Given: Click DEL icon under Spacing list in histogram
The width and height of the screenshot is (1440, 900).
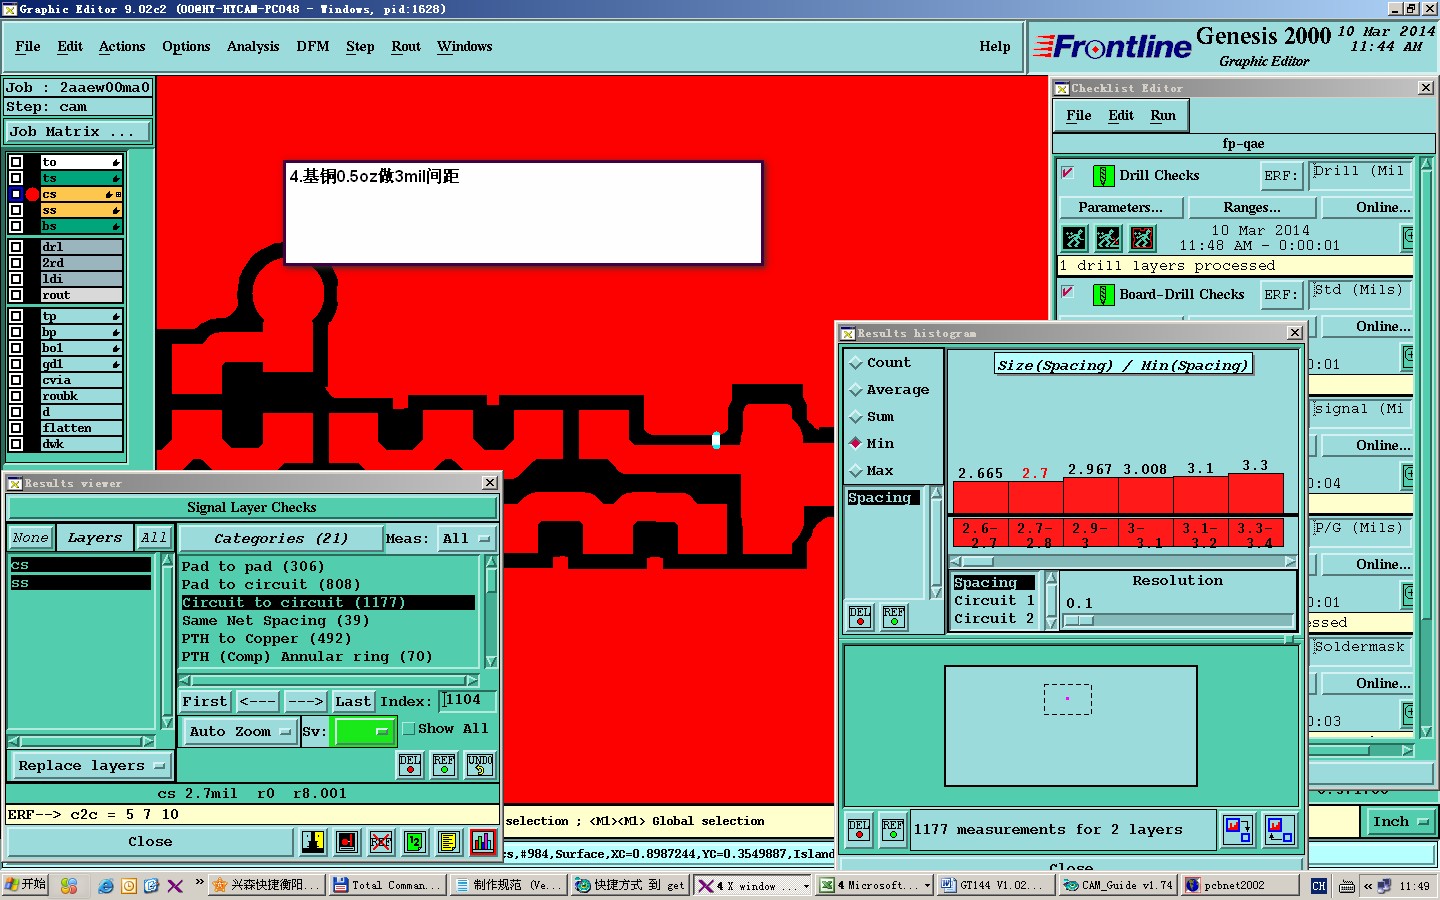Looking at the screenshot, I should click(860, 617).
